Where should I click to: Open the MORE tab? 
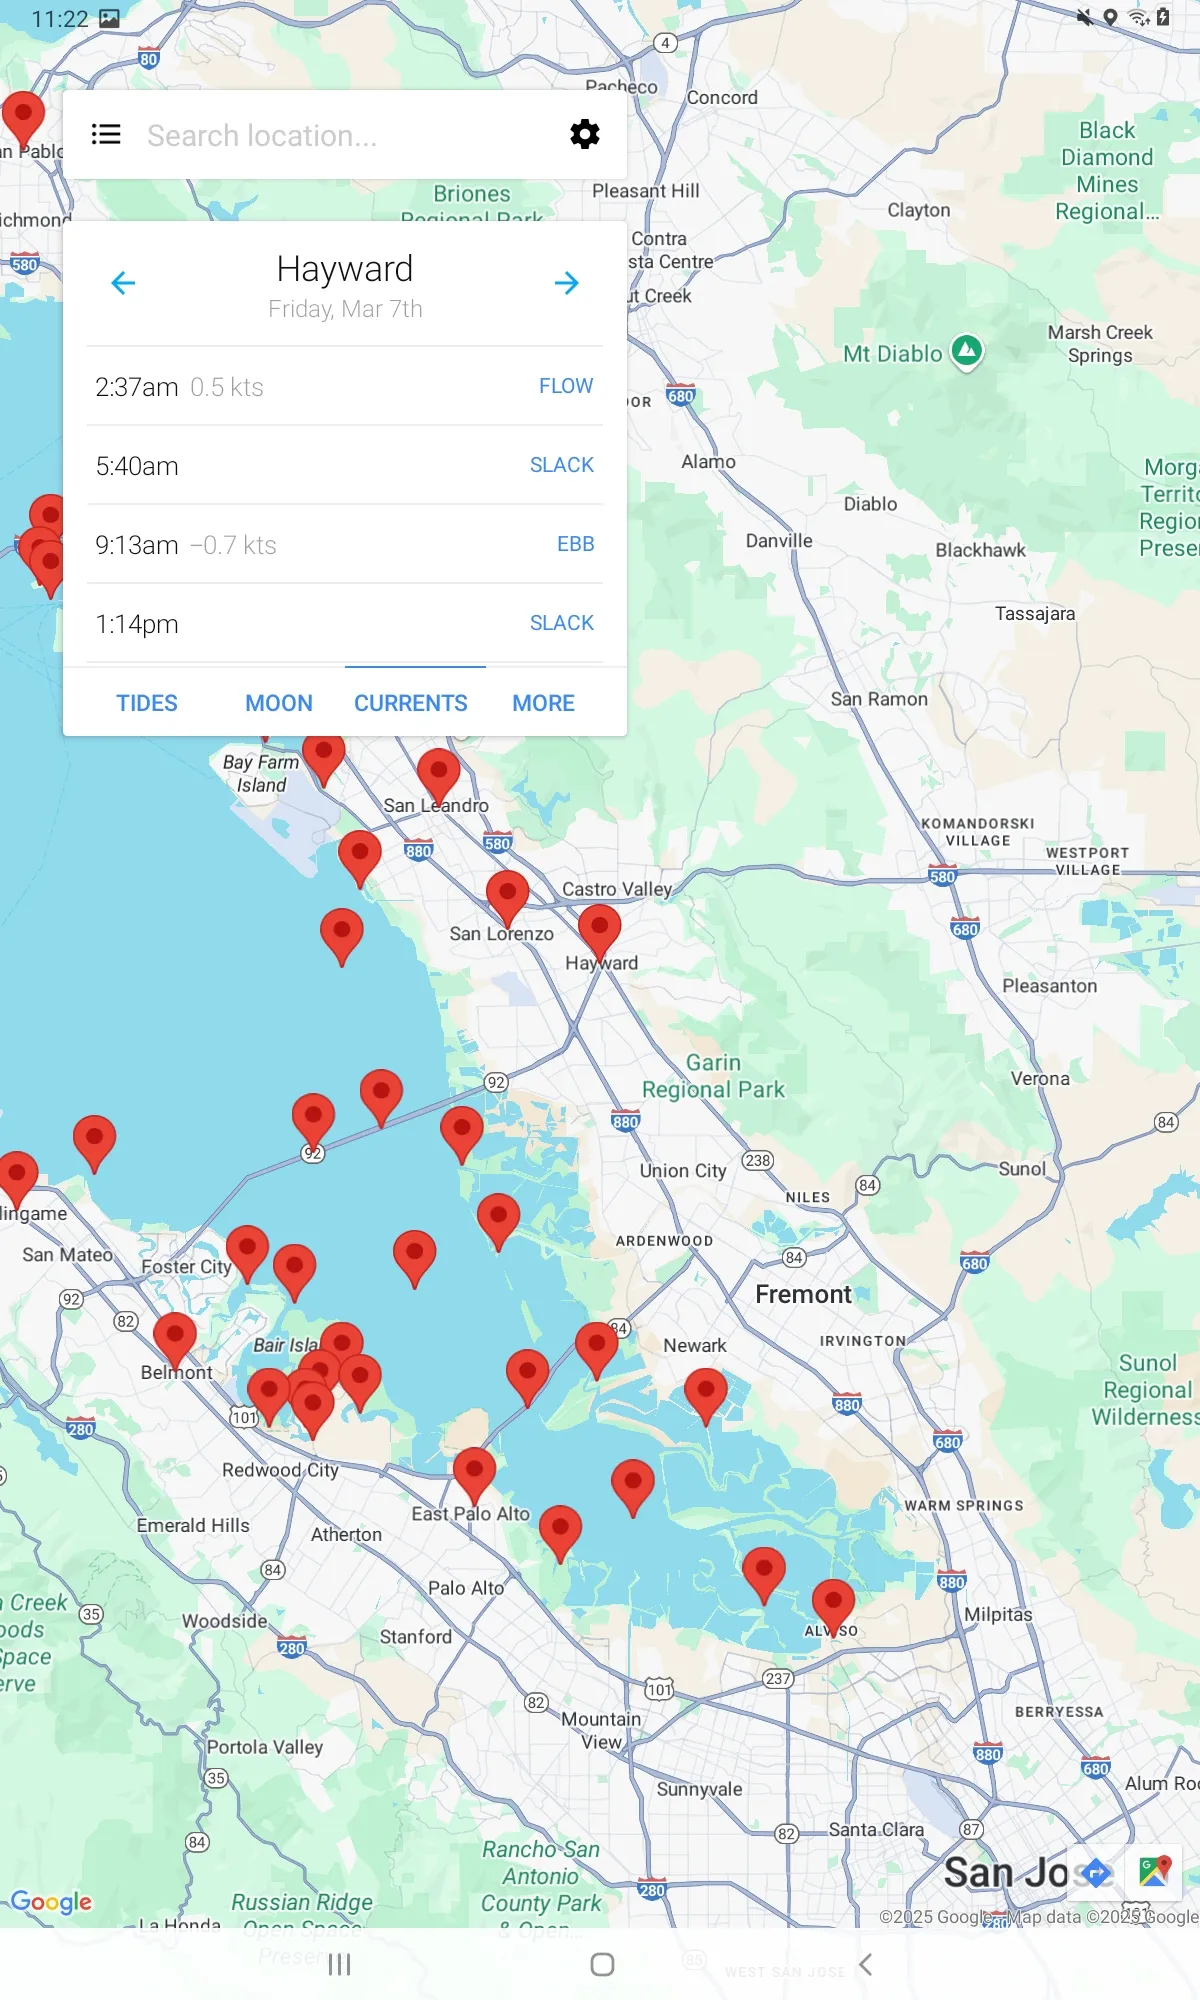[543, 703]
